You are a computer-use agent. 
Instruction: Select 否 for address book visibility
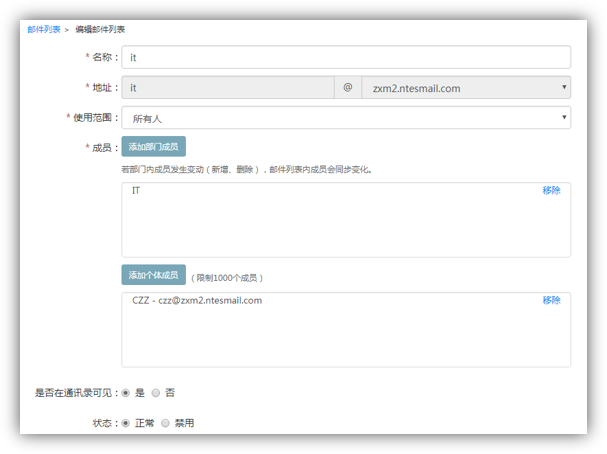[155, 393]
